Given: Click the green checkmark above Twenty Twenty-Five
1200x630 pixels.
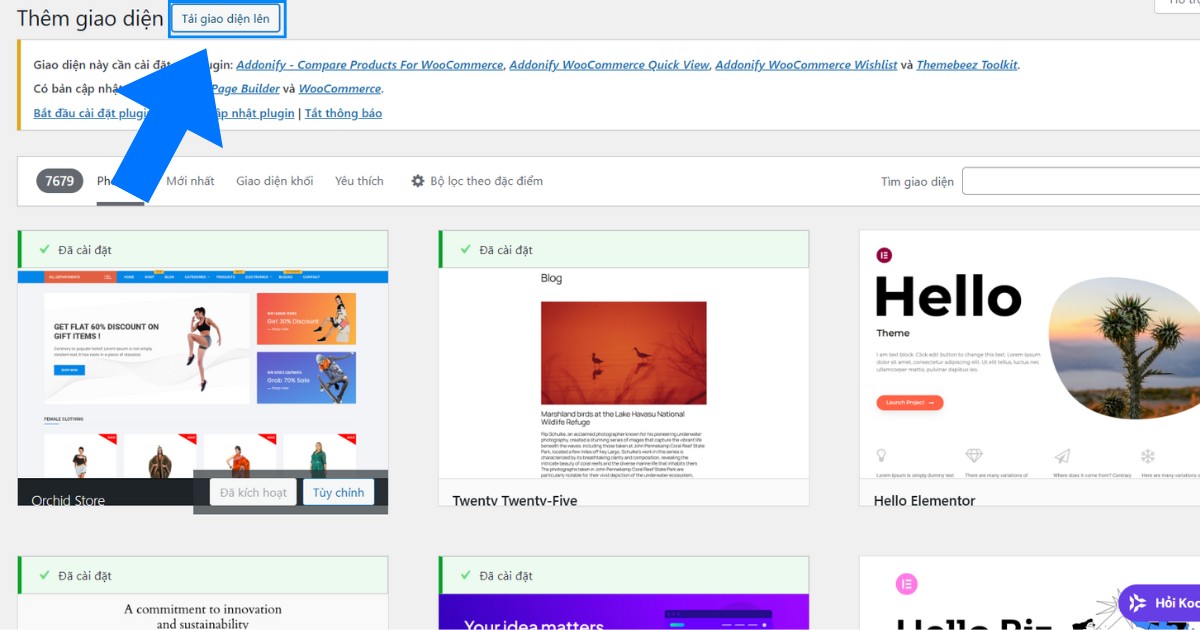Looking at the screenshot, I should 465,249.
